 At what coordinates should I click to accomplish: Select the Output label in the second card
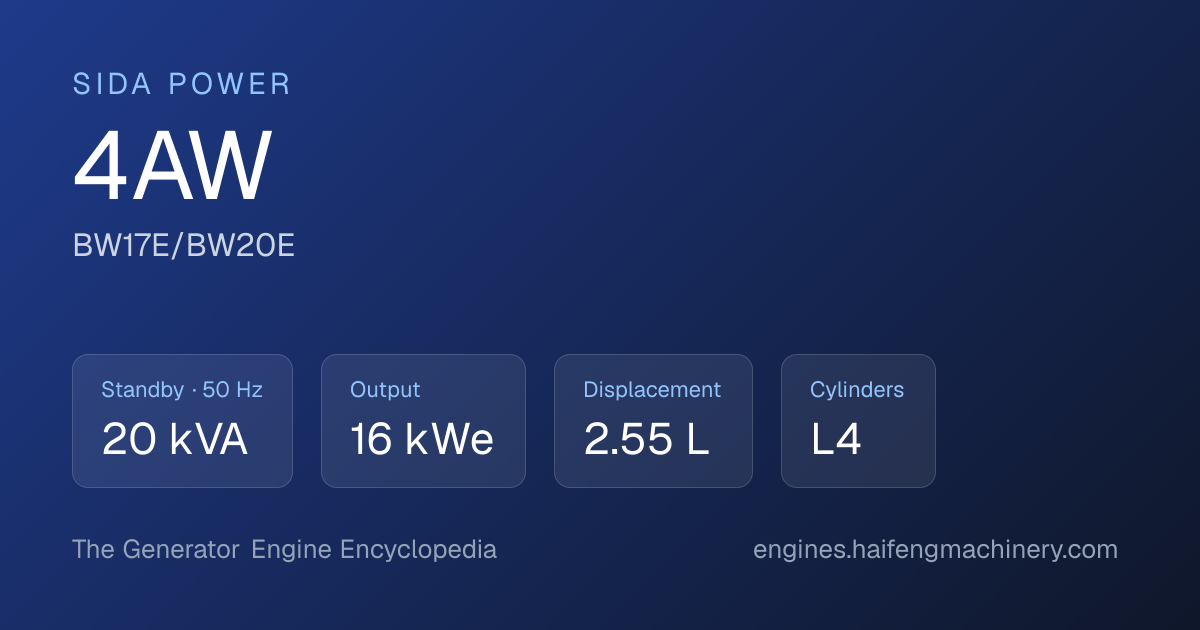385,390
